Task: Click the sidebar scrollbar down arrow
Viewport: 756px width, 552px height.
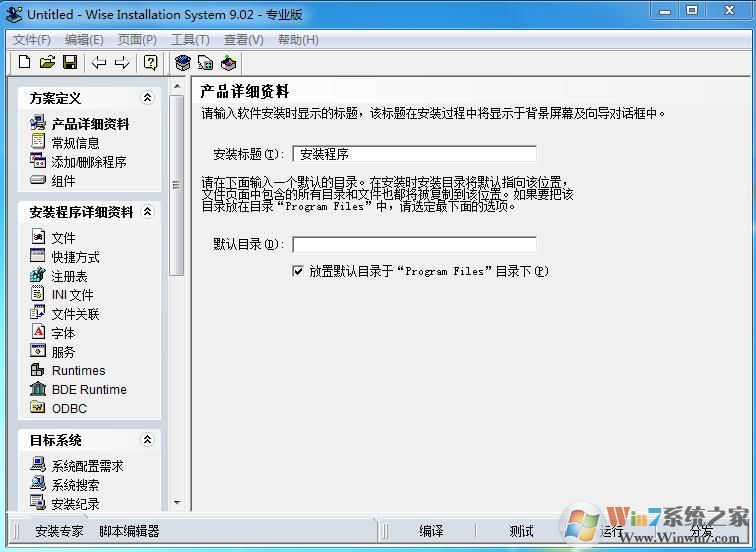Action: click(177, 503)
